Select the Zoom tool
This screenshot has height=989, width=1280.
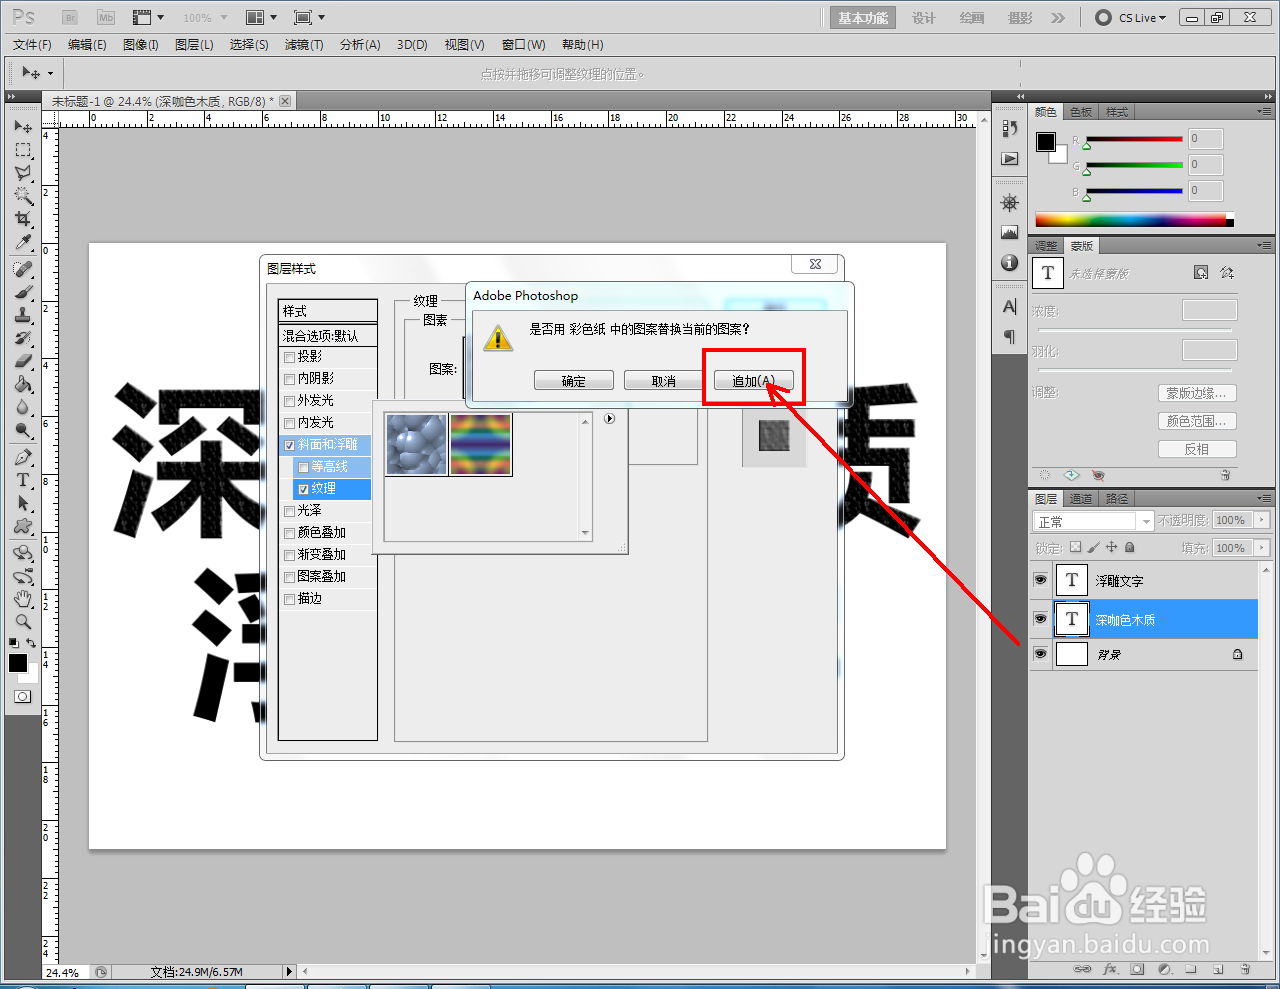coord(23,621)
